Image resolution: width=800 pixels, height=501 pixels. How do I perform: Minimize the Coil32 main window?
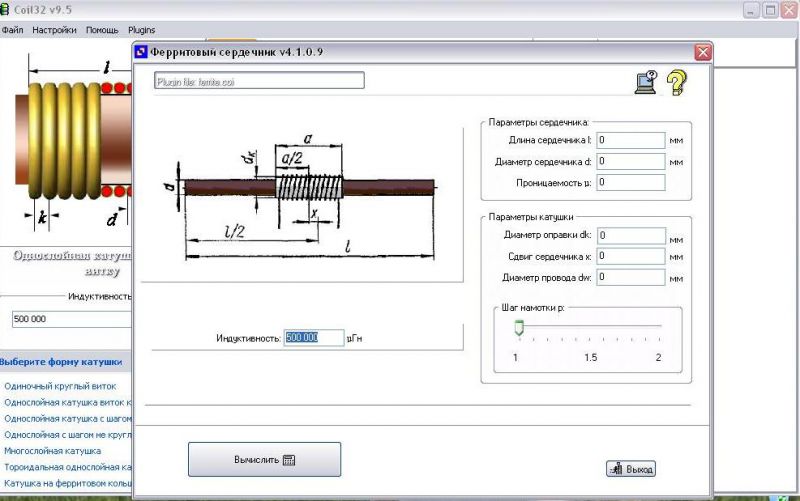coord(750,10)
